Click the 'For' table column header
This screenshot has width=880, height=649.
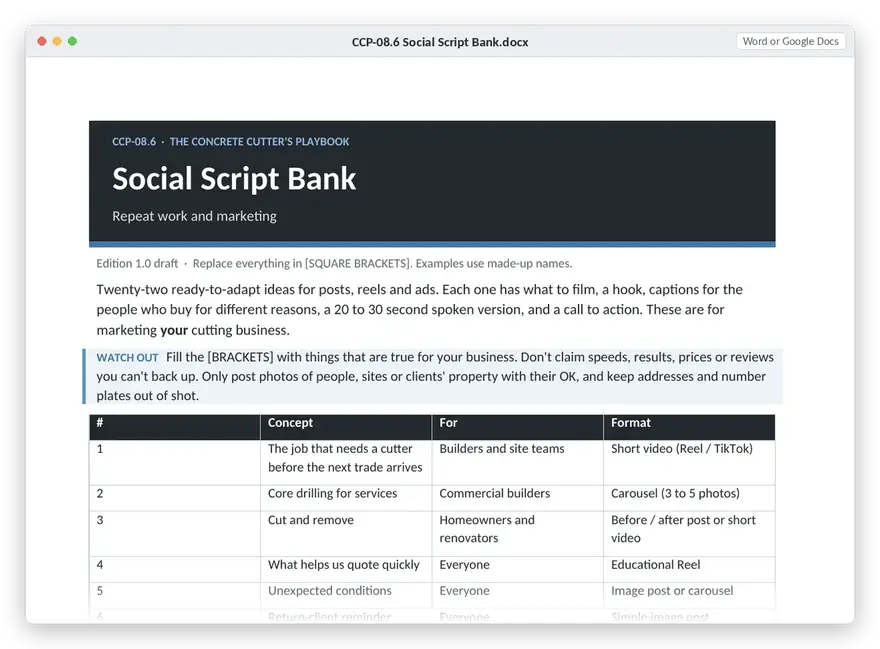coord(517,427)
